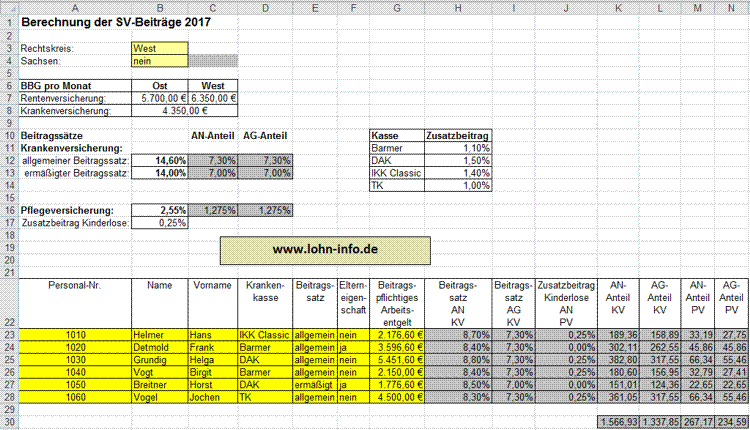This screenshot has height=430, width=750.
Task: Click the Kranken-kasse column heading
Action: (x=265, y=304)
